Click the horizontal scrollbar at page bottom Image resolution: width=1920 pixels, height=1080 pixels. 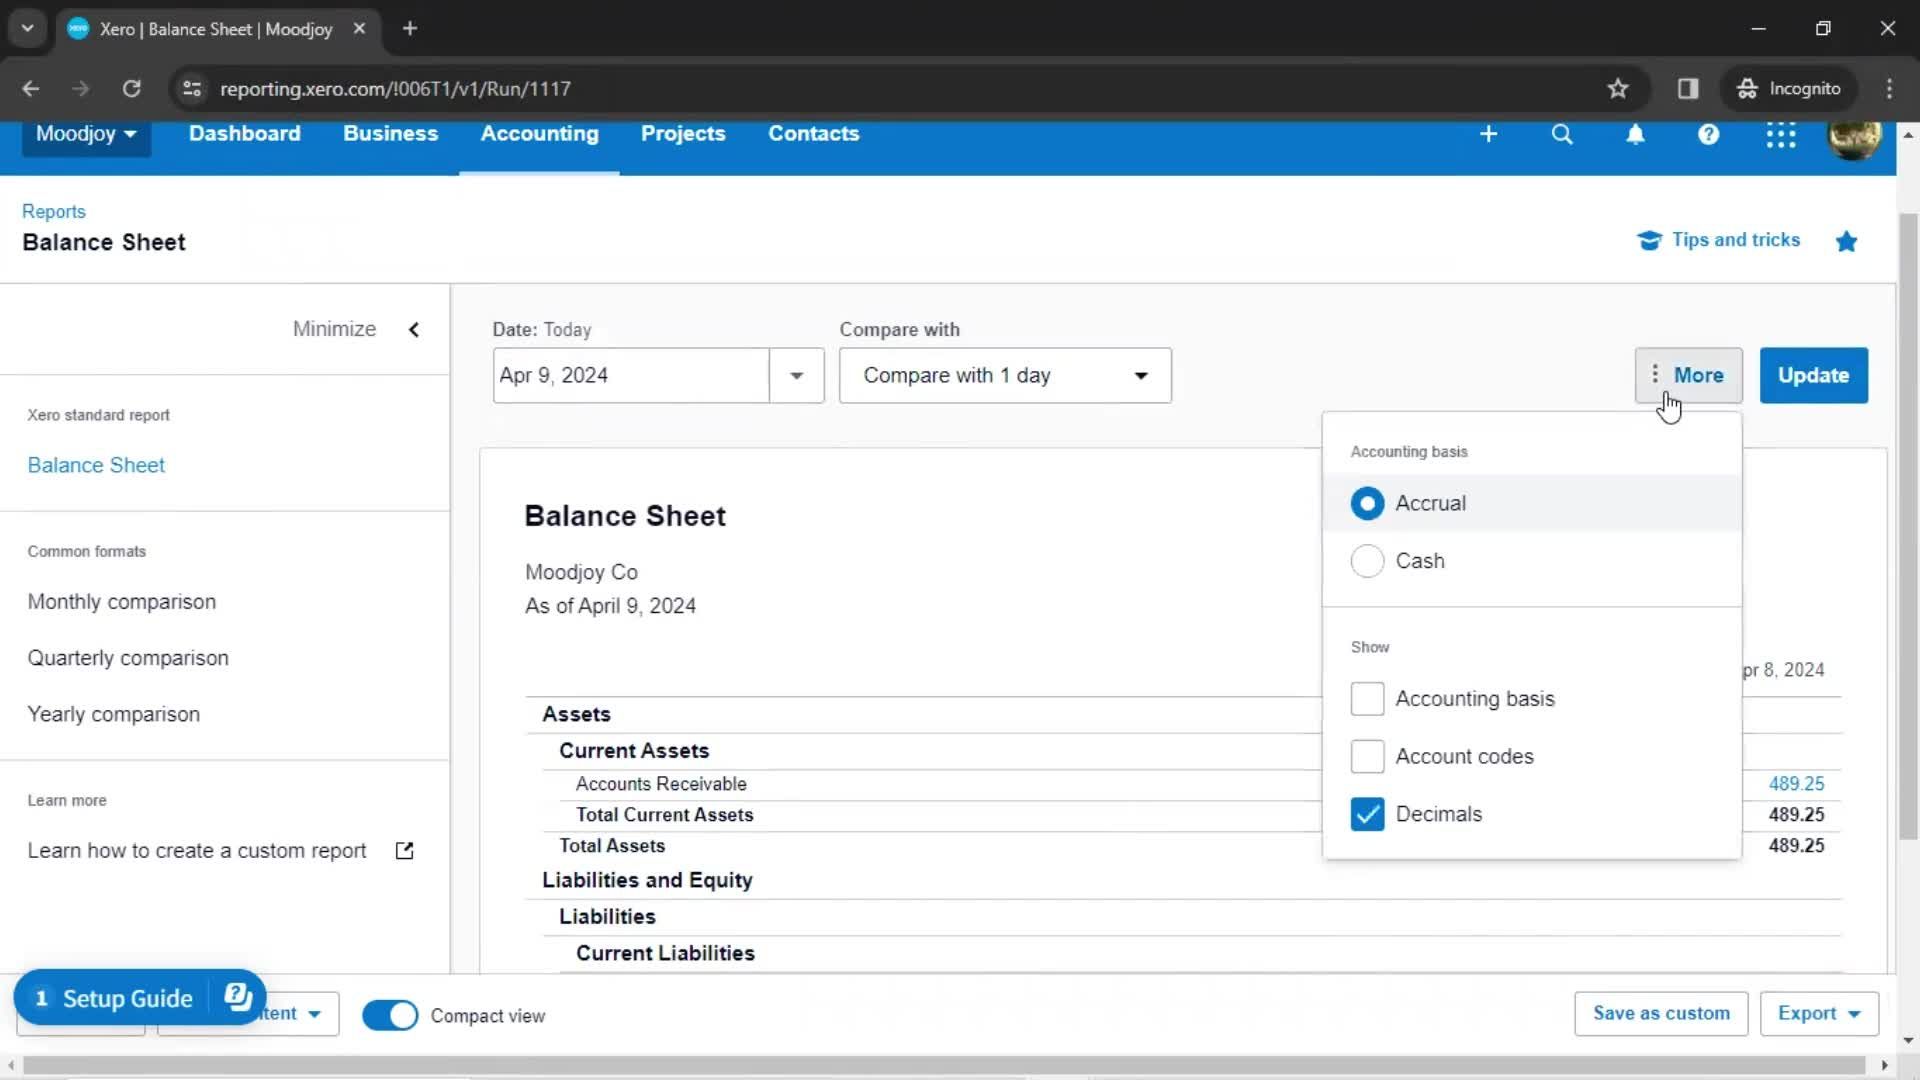pos(944,1066)
